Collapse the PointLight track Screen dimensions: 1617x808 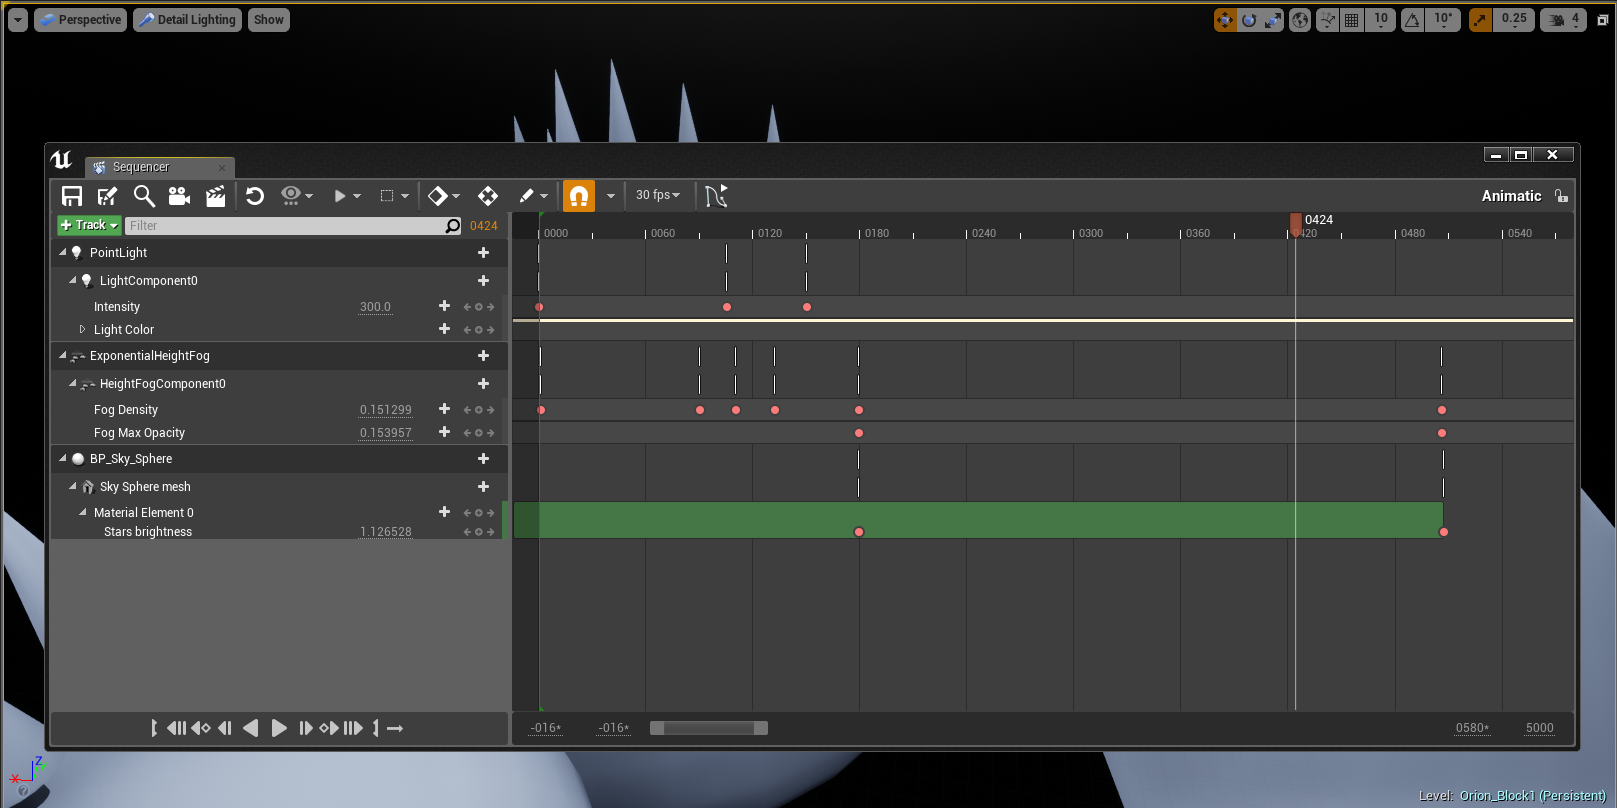coord(62,252)
